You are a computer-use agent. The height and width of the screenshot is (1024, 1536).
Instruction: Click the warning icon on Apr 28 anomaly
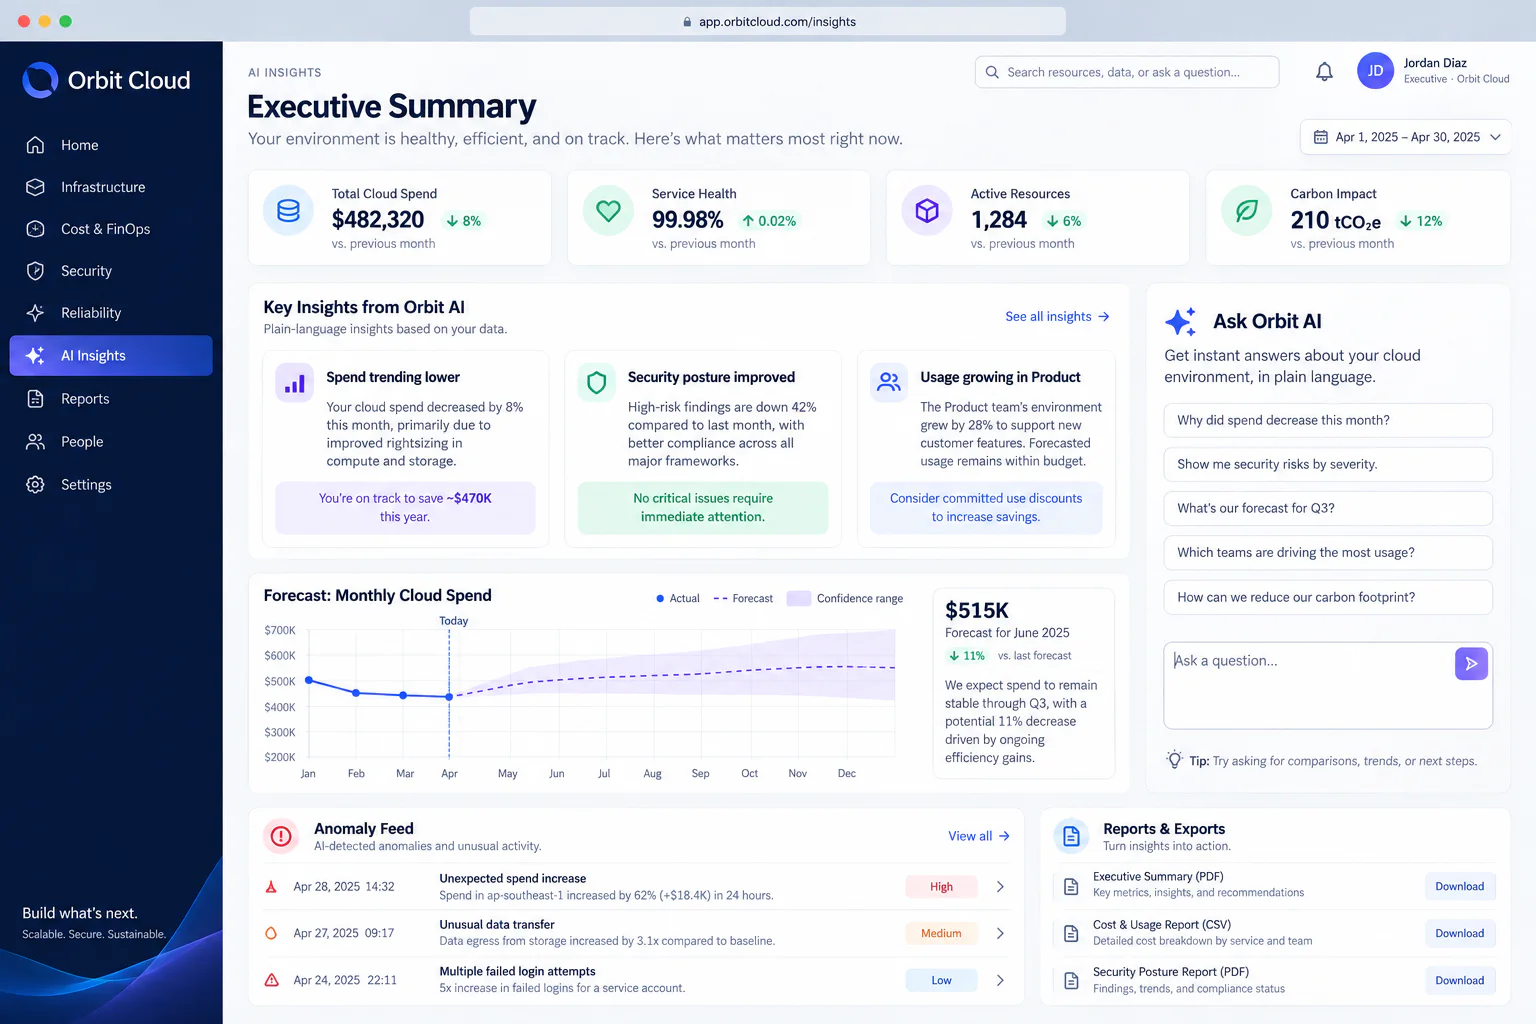(x=271, y=887)
